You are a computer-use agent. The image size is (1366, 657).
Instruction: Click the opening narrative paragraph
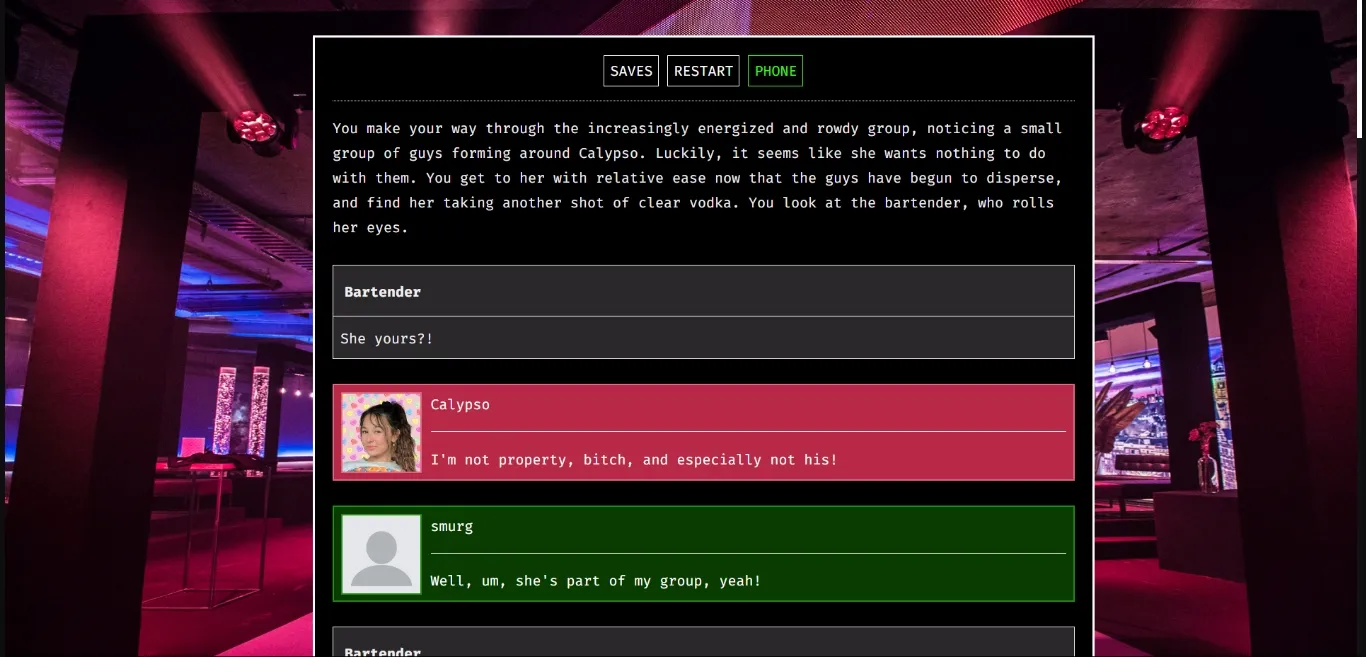[x=697, y=178]
